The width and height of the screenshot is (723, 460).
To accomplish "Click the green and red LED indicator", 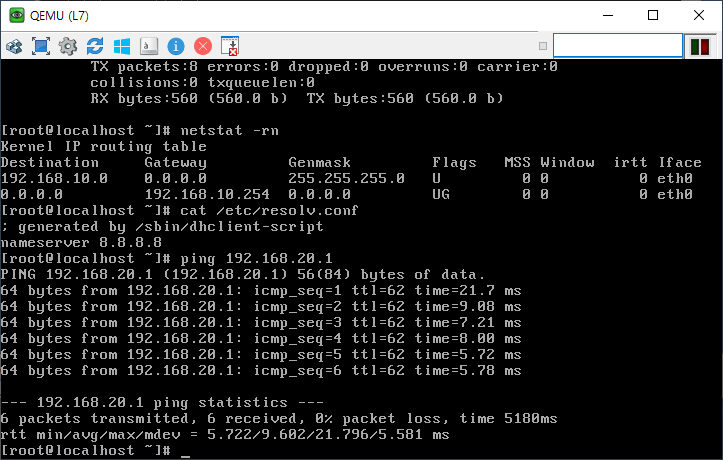I will point(699,47).
